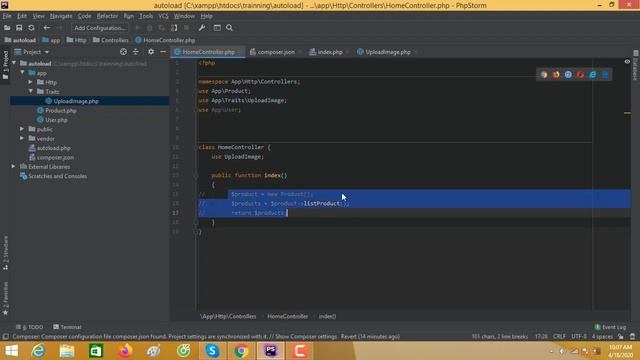Screen dimensions: 640x360
Task: Open the Structure side tool window tab
Action: coord(5,252)
